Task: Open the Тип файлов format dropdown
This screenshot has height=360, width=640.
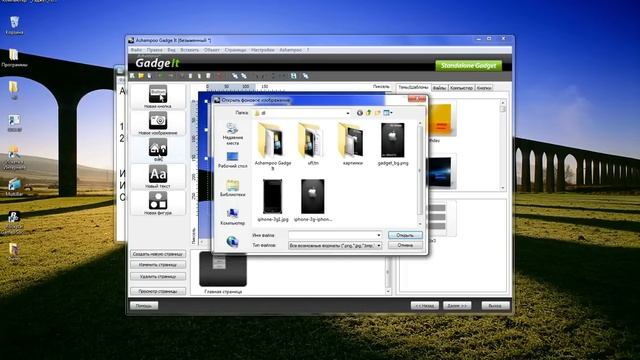Action: tap(379, 245)
